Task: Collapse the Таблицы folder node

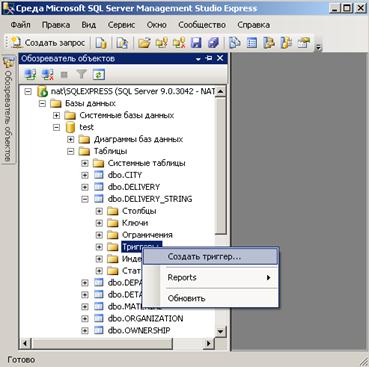Action: tap(70, 151)
